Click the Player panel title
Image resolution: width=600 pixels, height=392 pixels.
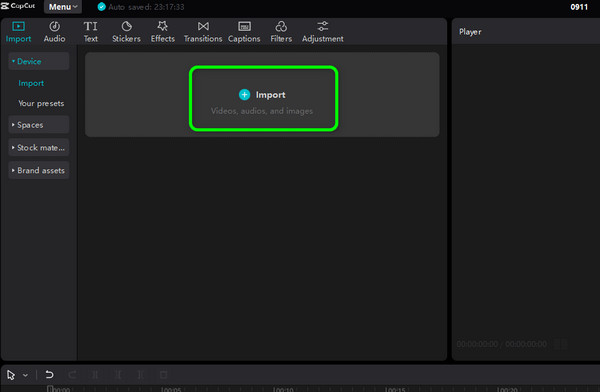pyautogui.click(x=470, y=32)
